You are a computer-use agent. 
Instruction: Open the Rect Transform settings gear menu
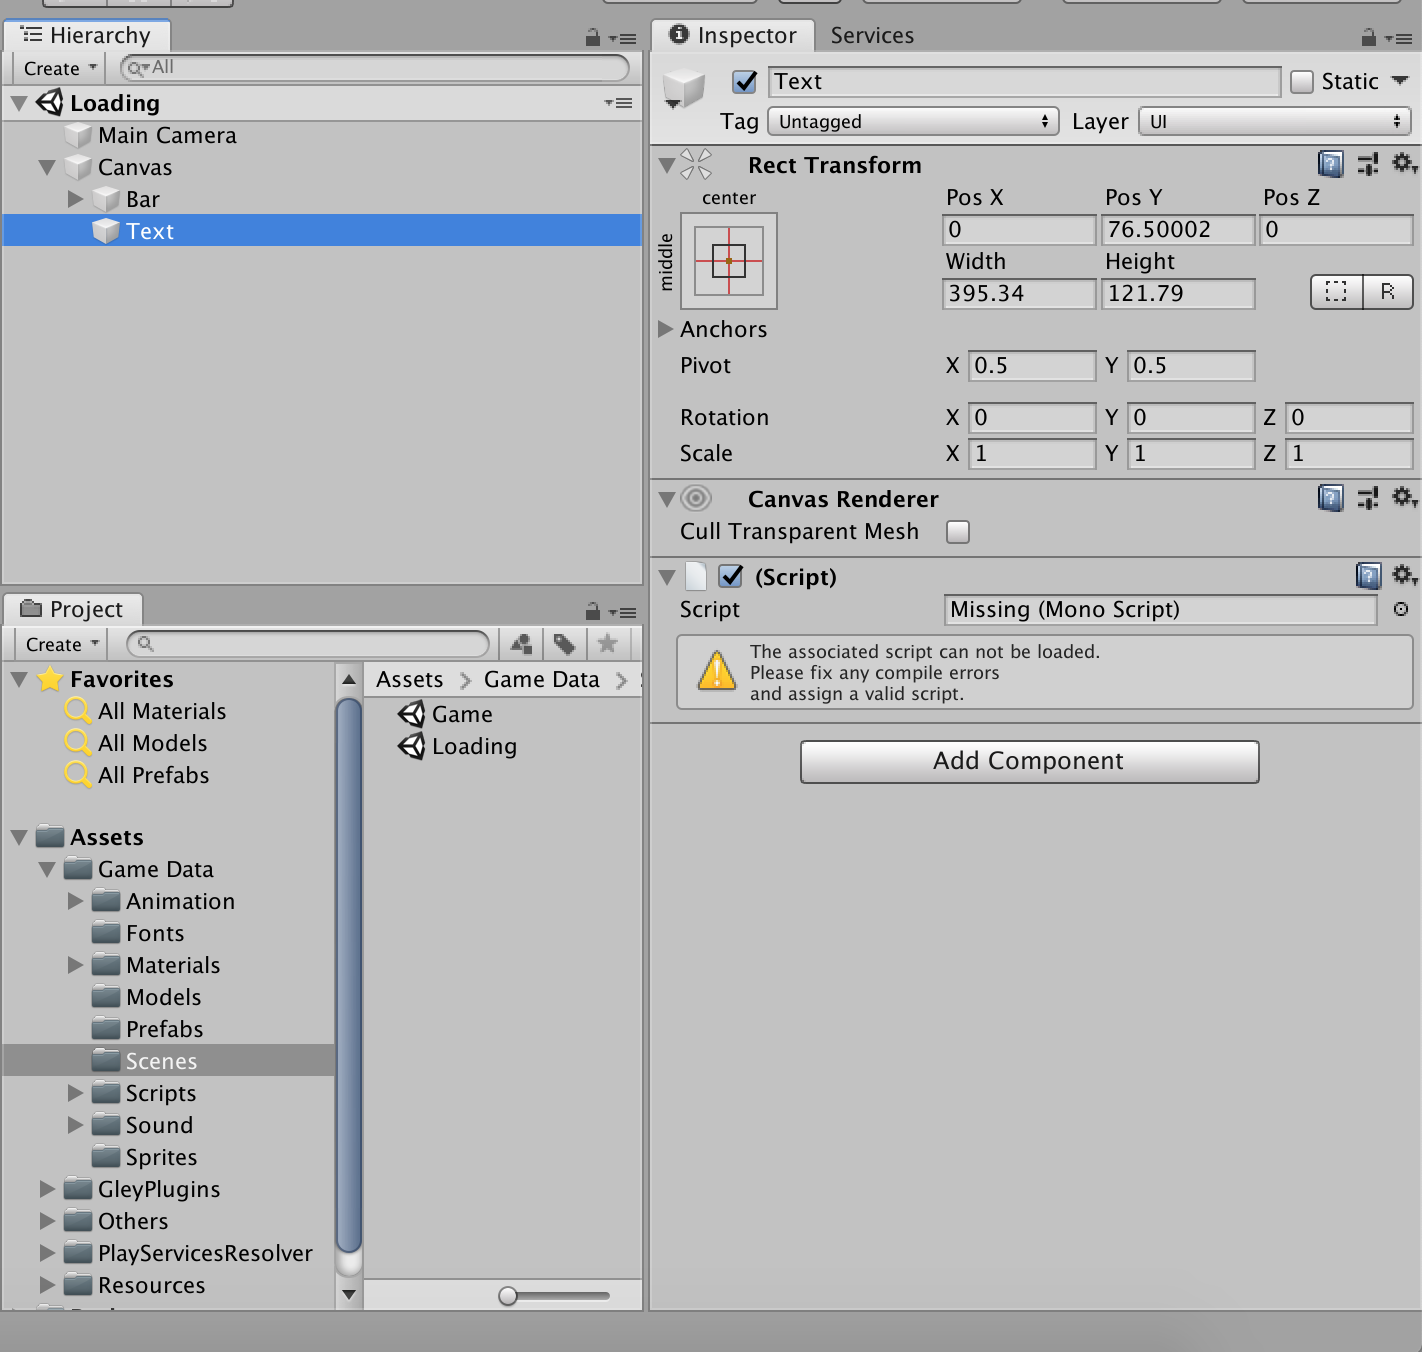coord(1404,164)
